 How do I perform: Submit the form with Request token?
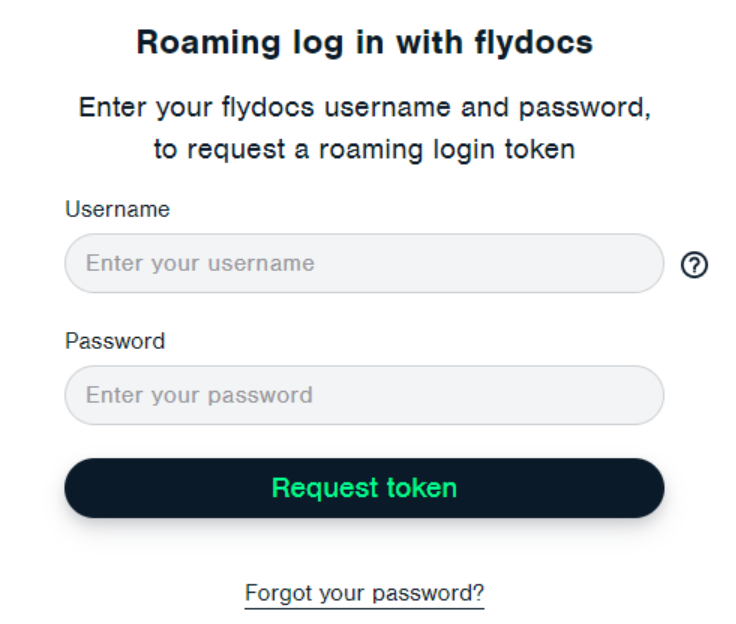point(364,488)
